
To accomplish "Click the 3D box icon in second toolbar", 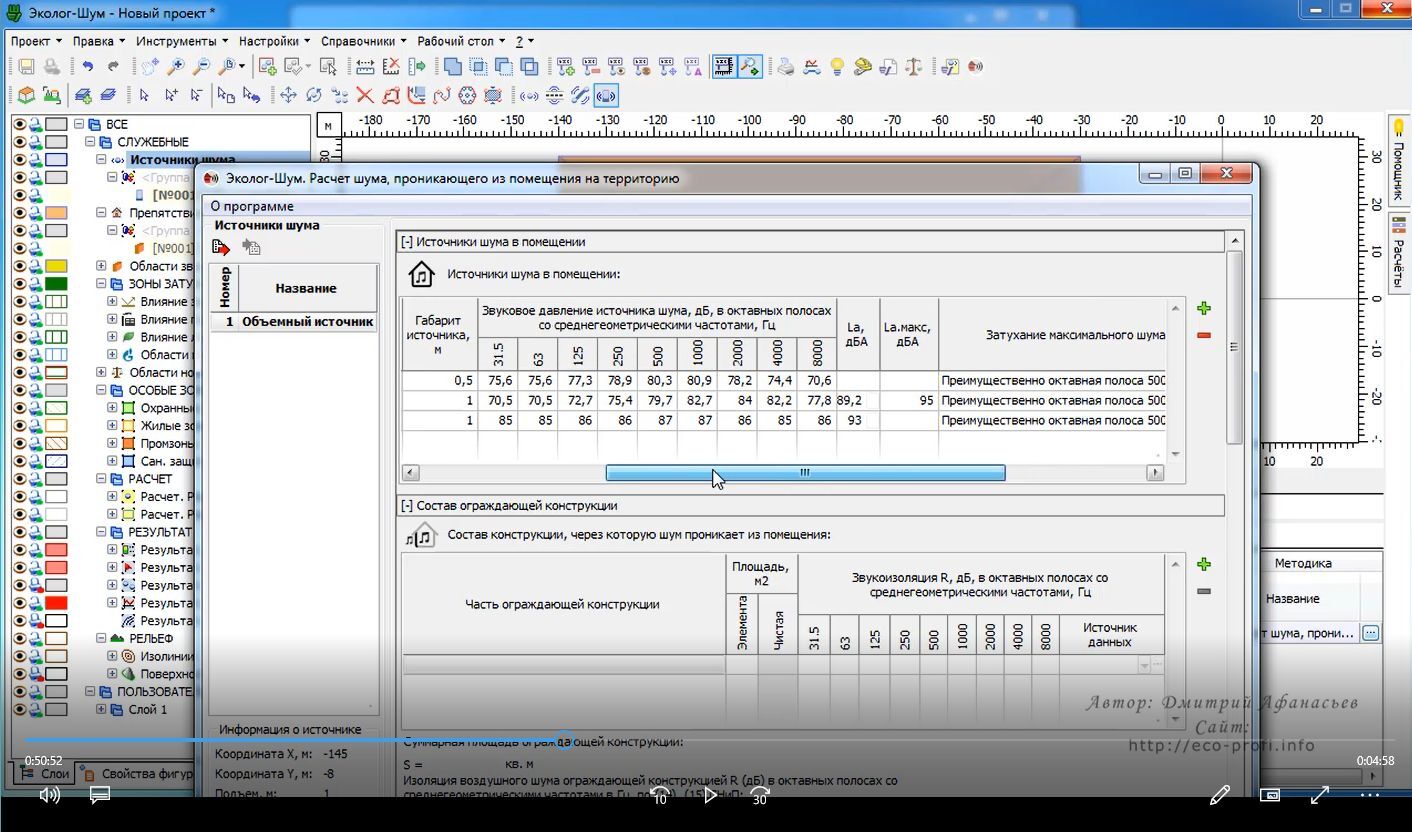I will tap(26, 95).
